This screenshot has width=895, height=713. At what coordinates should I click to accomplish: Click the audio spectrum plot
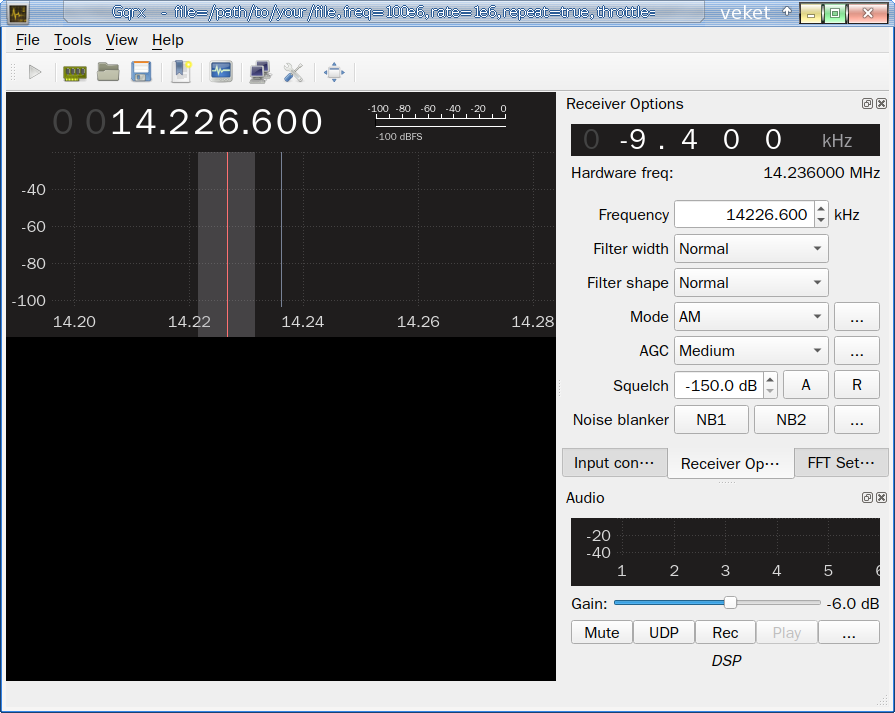tap(725, 551)
